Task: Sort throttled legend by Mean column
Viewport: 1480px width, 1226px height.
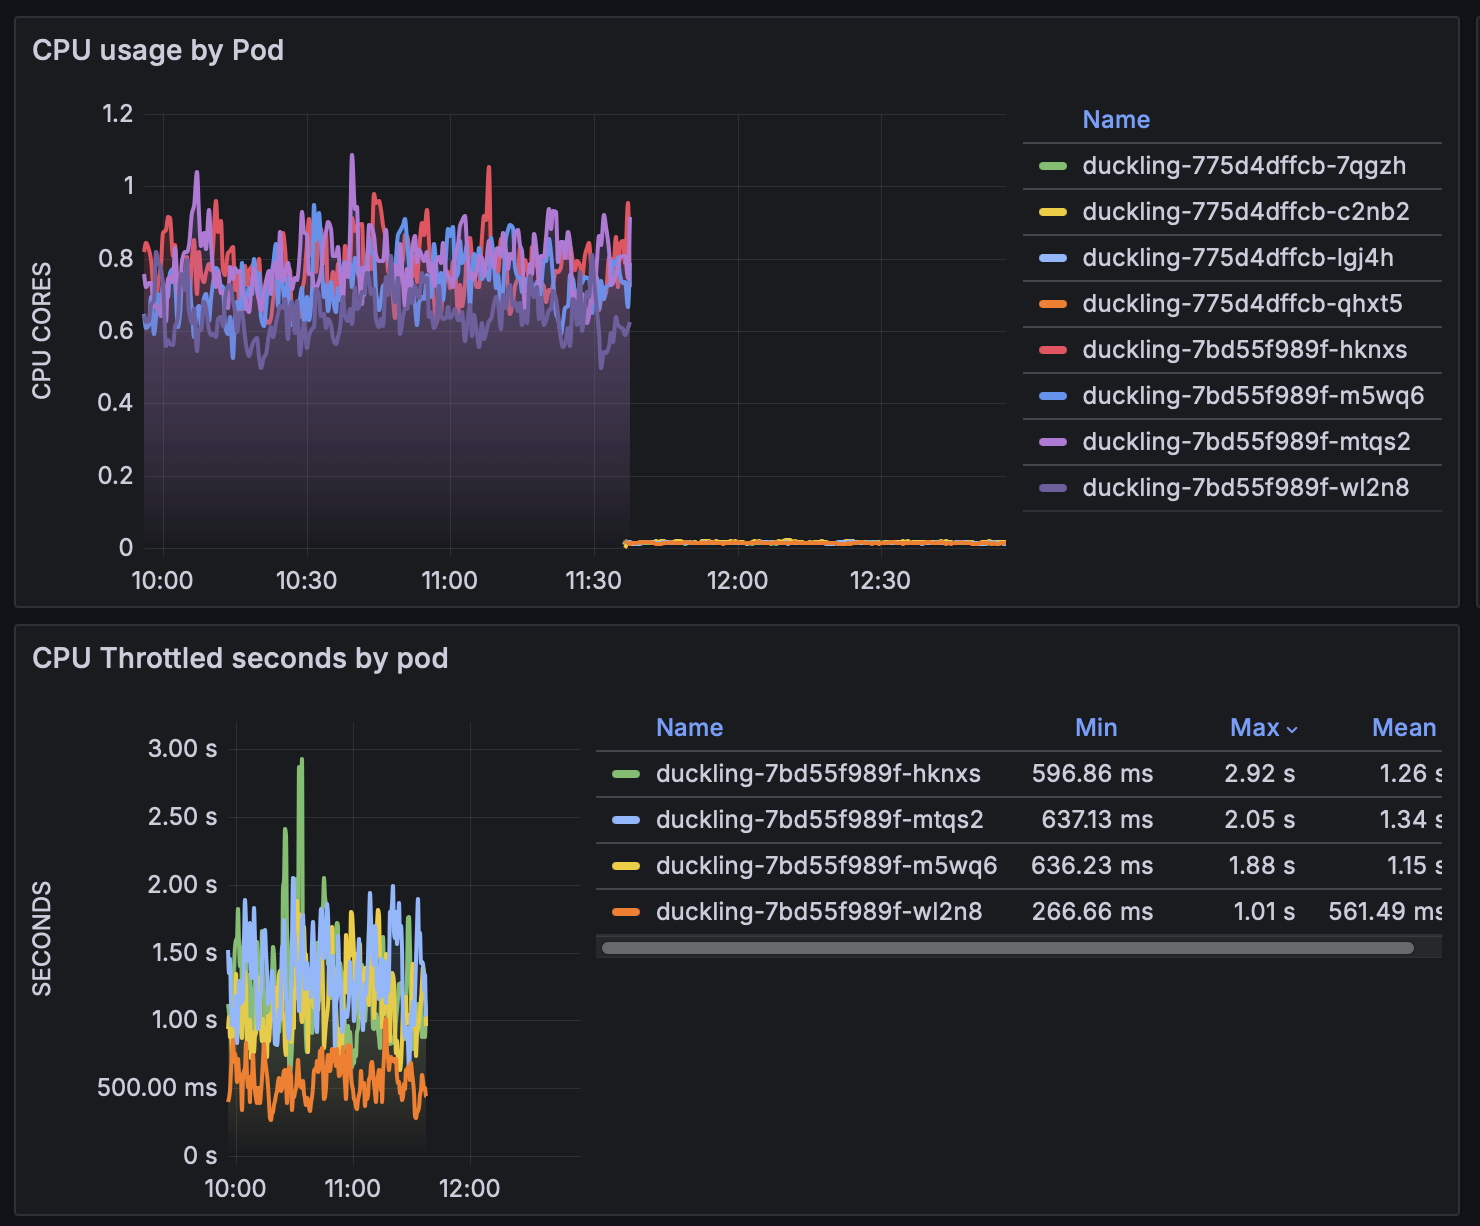Action: (x=1403, y=728)
